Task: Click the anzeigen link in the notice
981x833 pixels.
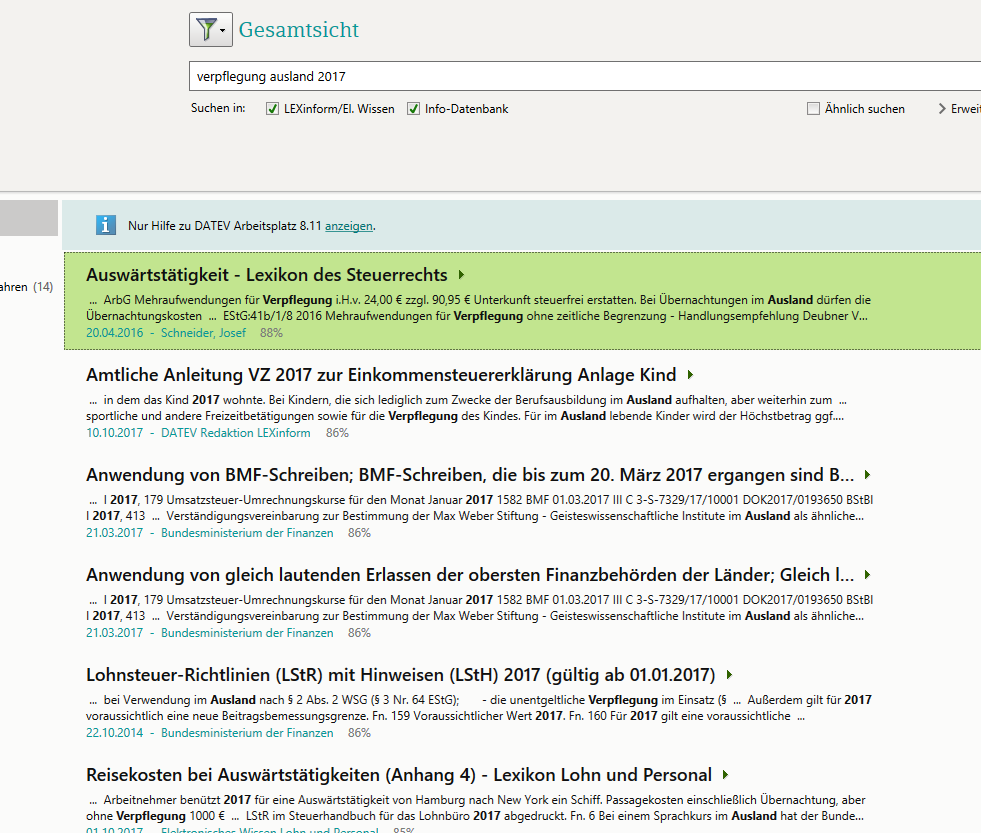Action: coord(348,226)
